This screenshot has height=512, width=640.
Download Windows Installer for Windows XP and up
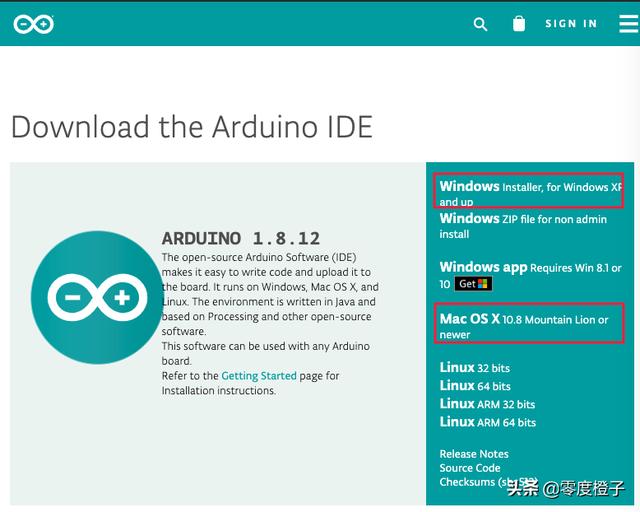coord(530,194)
